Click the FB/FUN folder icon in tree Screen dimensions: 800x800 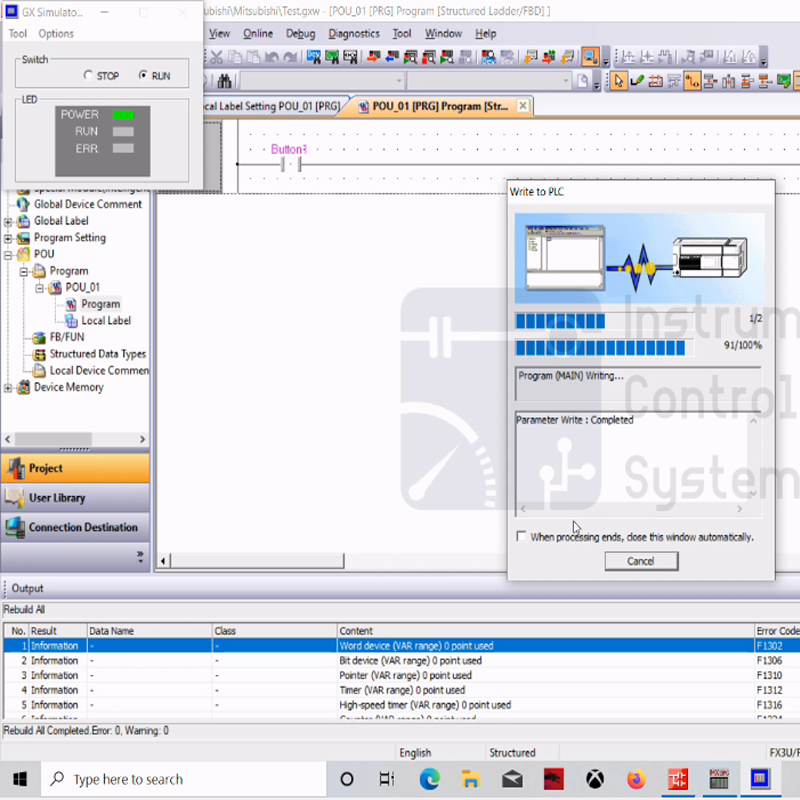[39, 338]
